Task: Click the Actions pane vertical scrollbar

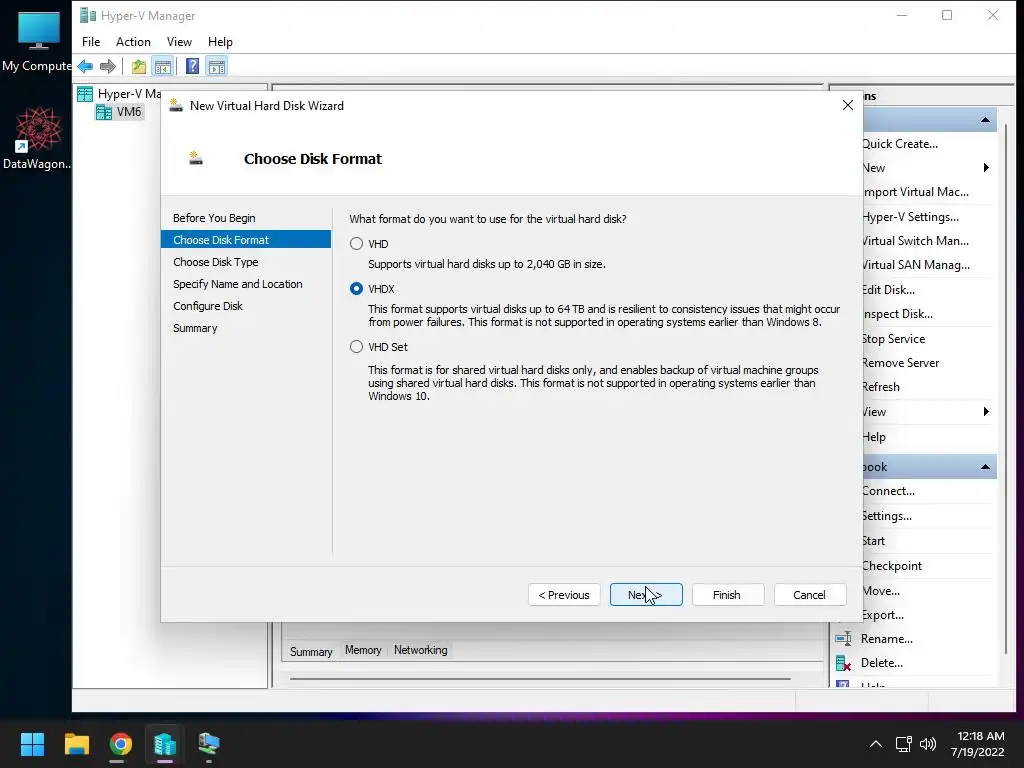Action: 1006,389
